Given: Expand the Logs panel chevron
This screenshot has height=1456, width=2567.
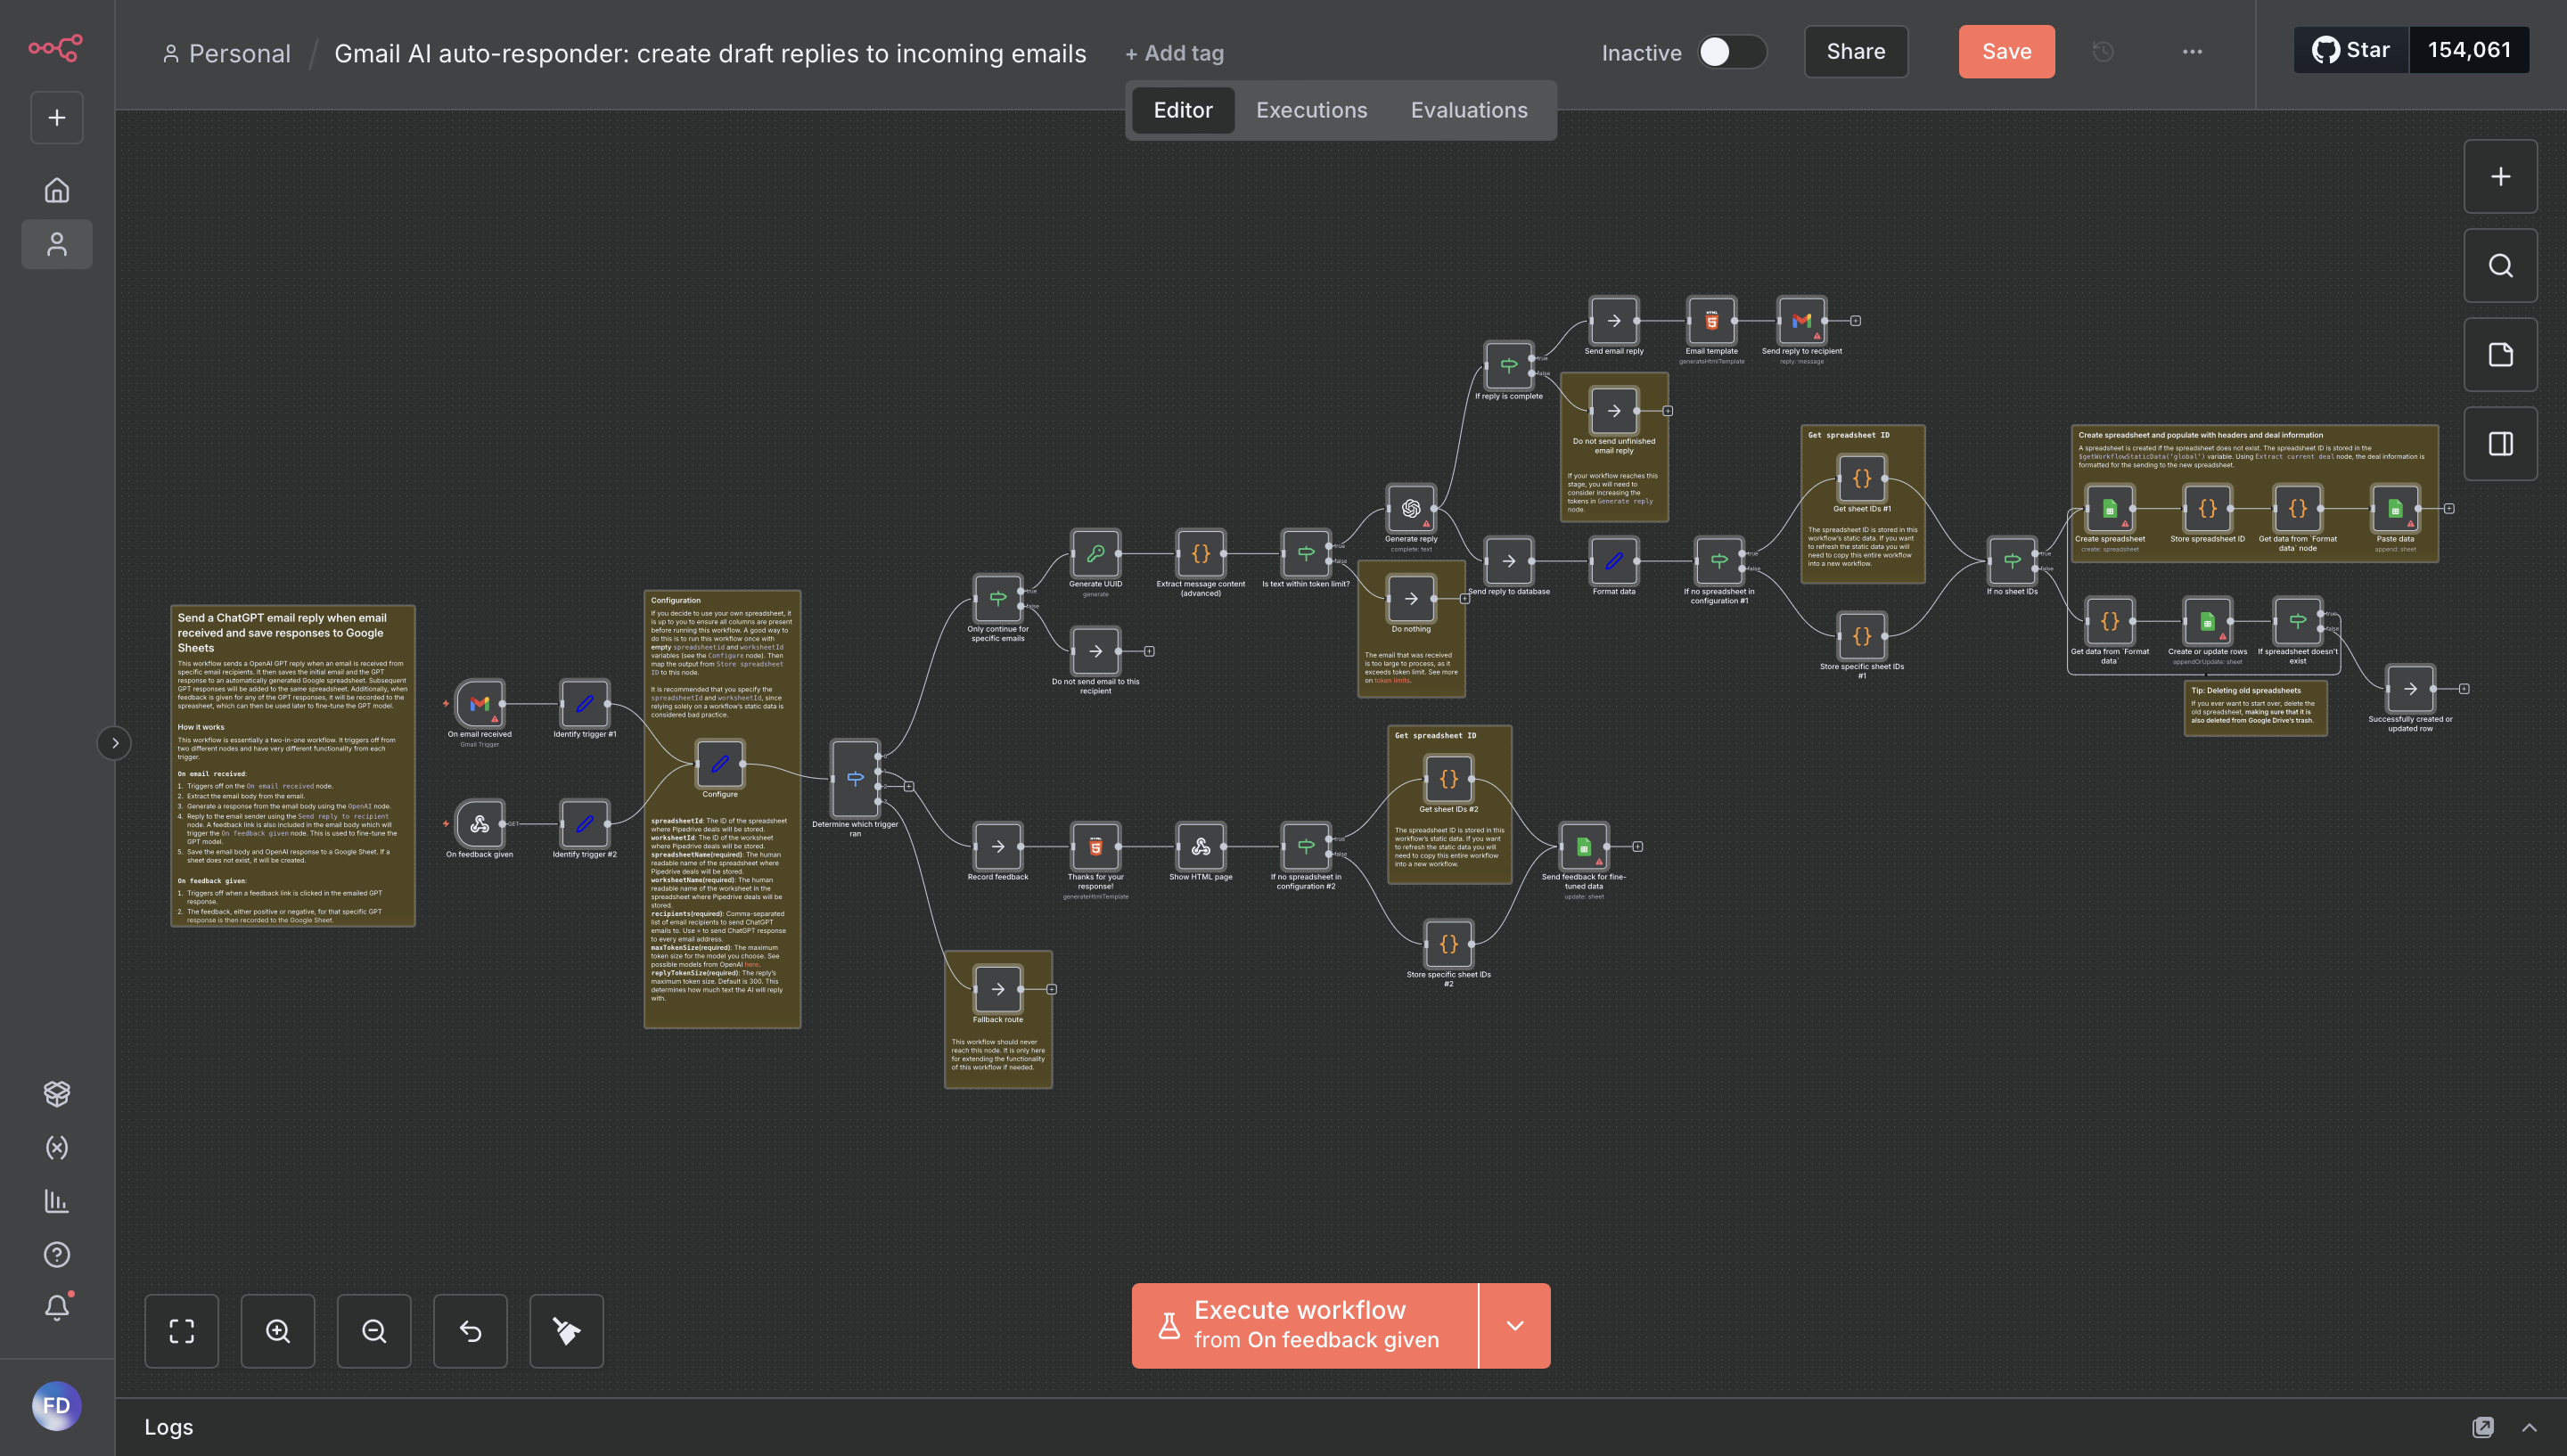Looking at the screenshot, I should click(2529, 1427).
